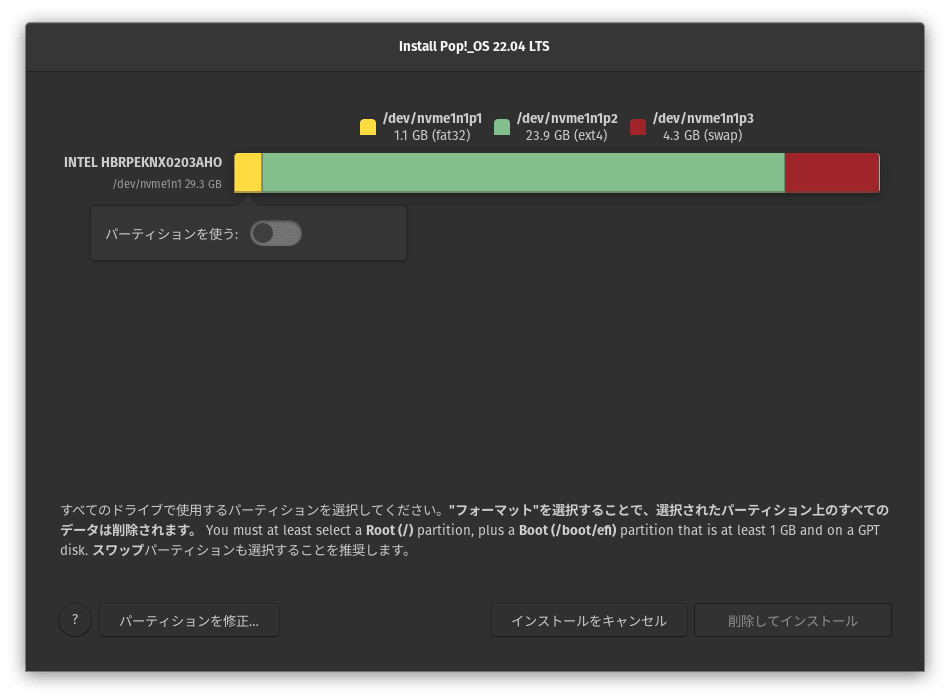
Task: Open パーティションを修正... partition editor
Action: tap(189, 620)
